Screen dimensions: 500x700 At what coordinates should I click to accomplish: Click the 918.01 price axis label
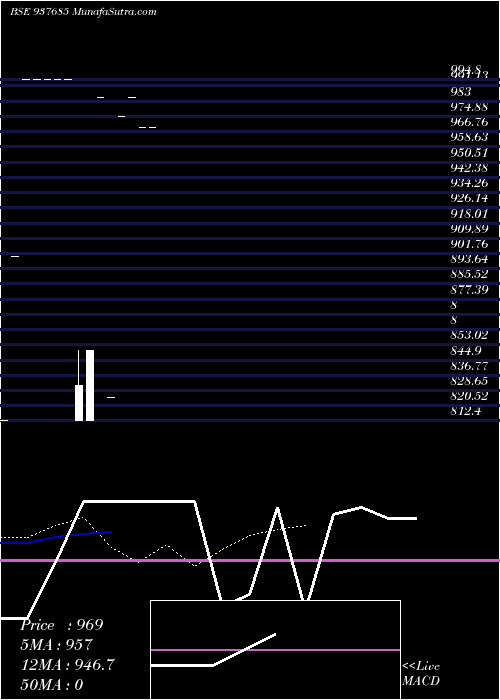click(469, 213)
